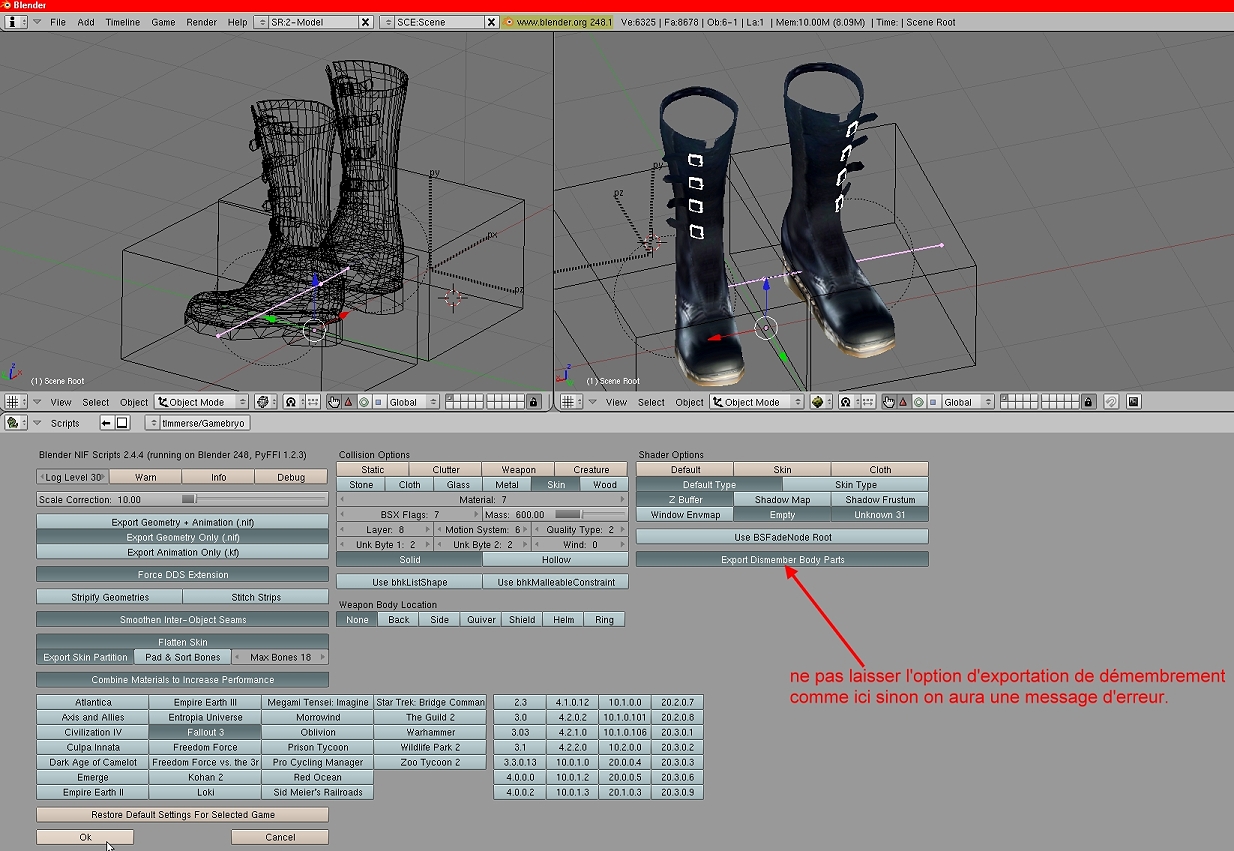Open Global orientation dropdown in left viewport
Viewport: 1234px width, 851px height.
[x=412, y=402]
